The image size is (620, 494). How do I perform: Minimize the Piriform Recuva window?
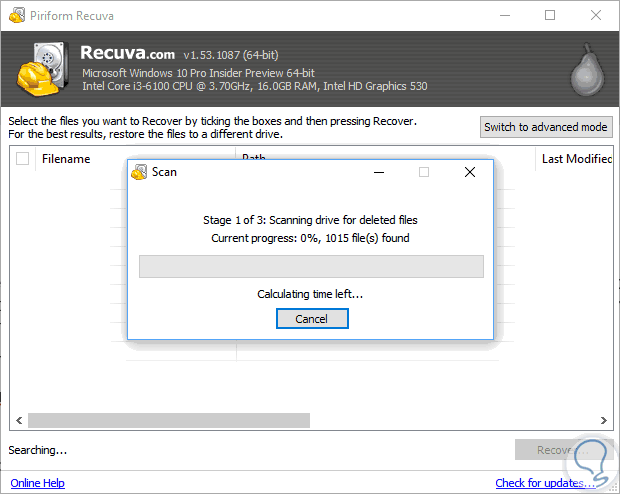pos(505,15)
